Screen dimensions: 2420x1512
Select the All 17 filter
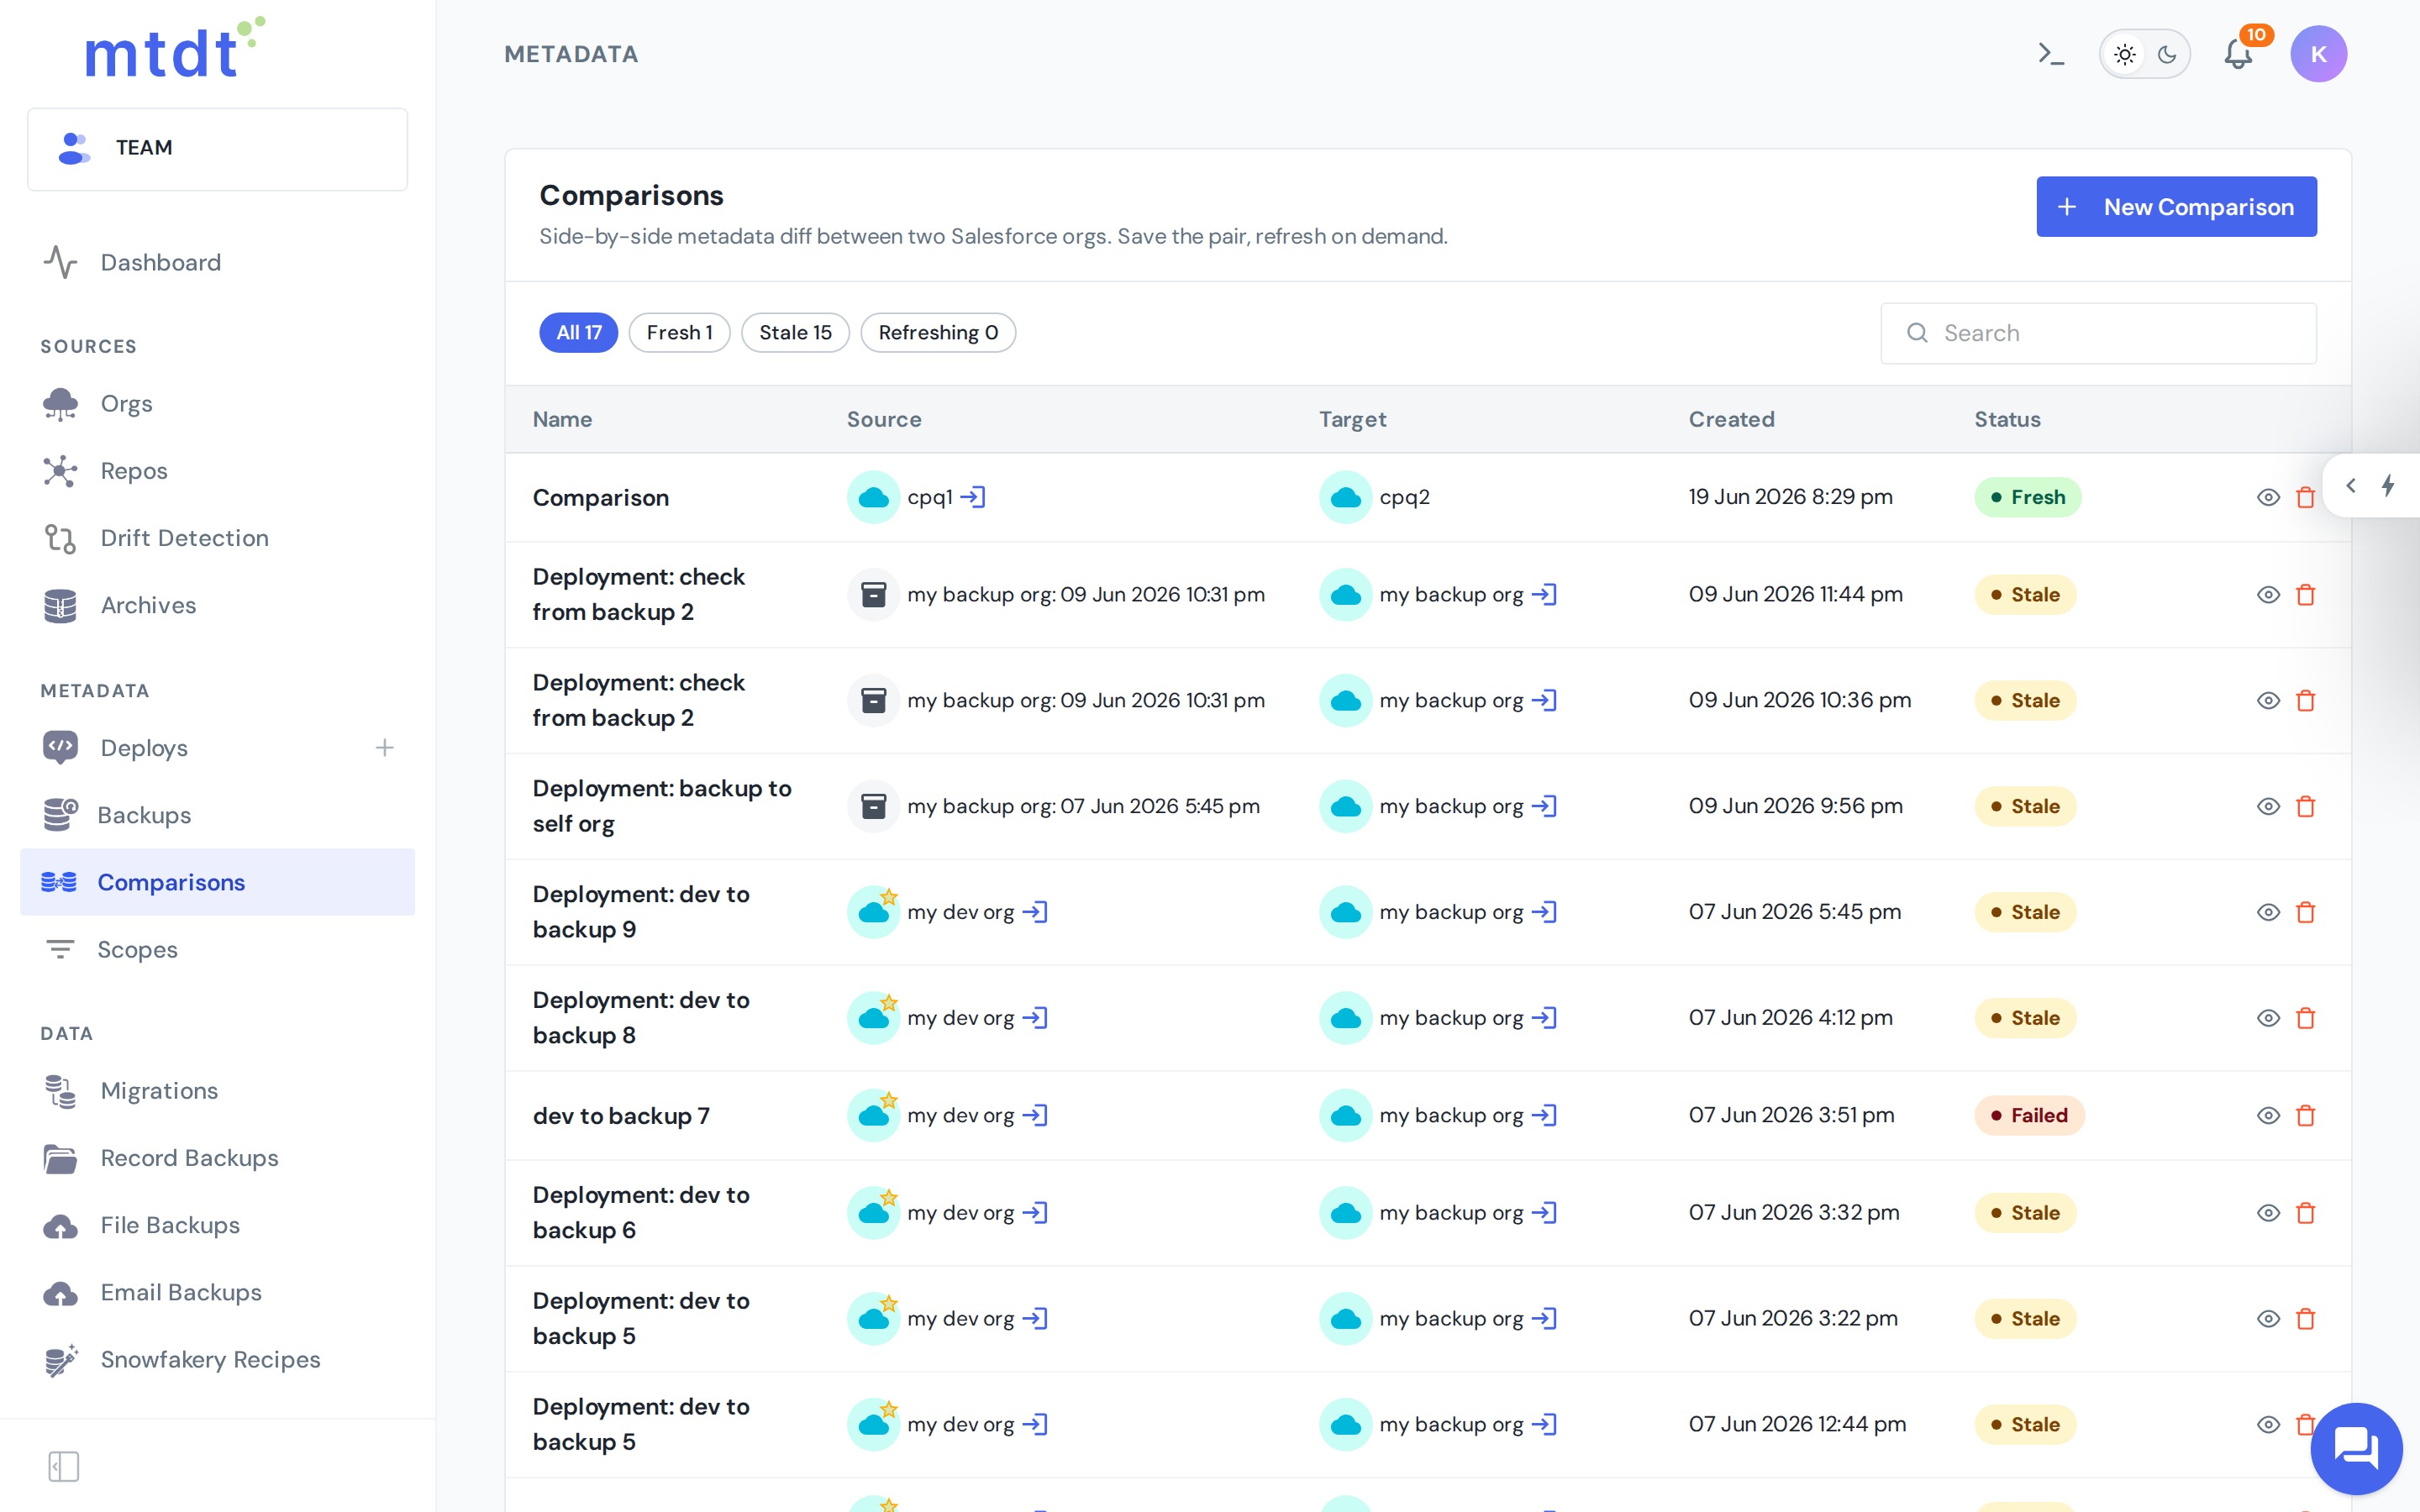point(579,332)
